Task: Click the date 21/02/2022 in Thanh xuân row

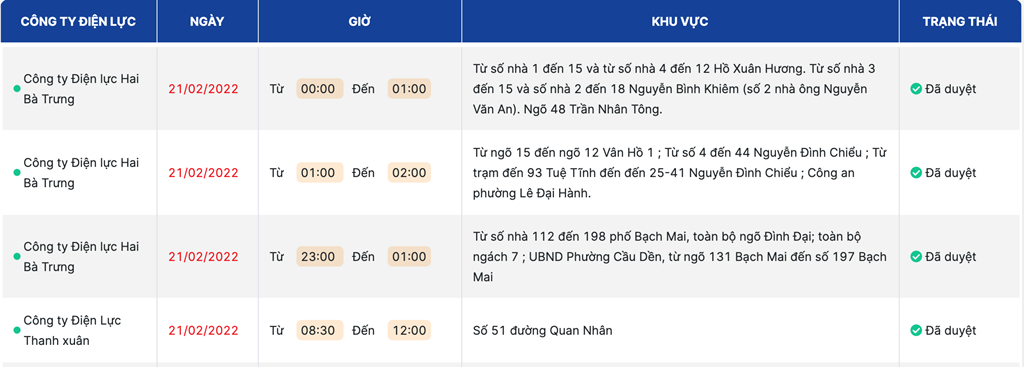Action: pos(203,330)
